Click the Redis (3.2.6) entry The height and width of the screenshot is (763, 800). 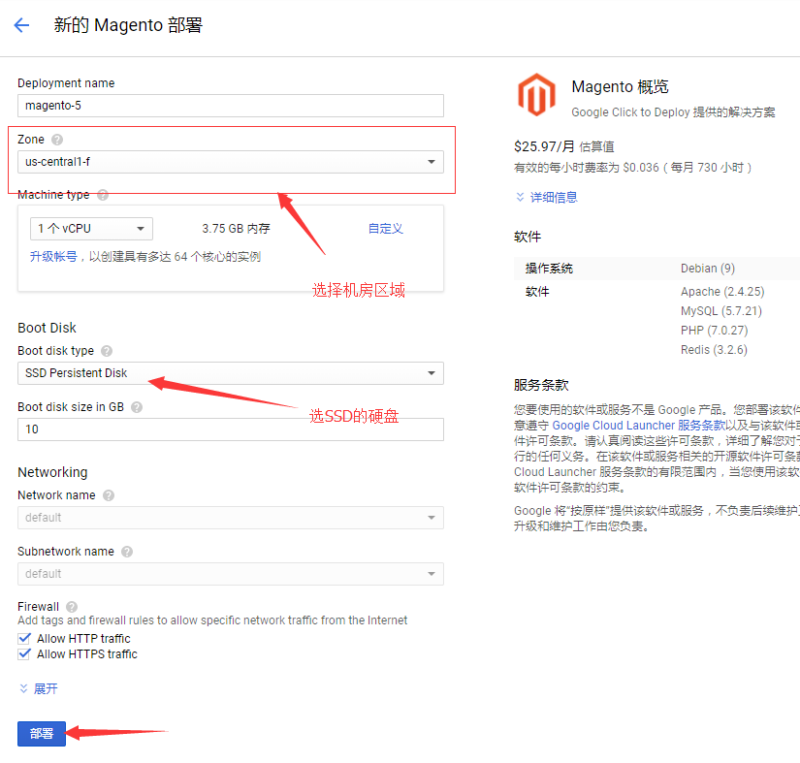[x=714, y=350]
